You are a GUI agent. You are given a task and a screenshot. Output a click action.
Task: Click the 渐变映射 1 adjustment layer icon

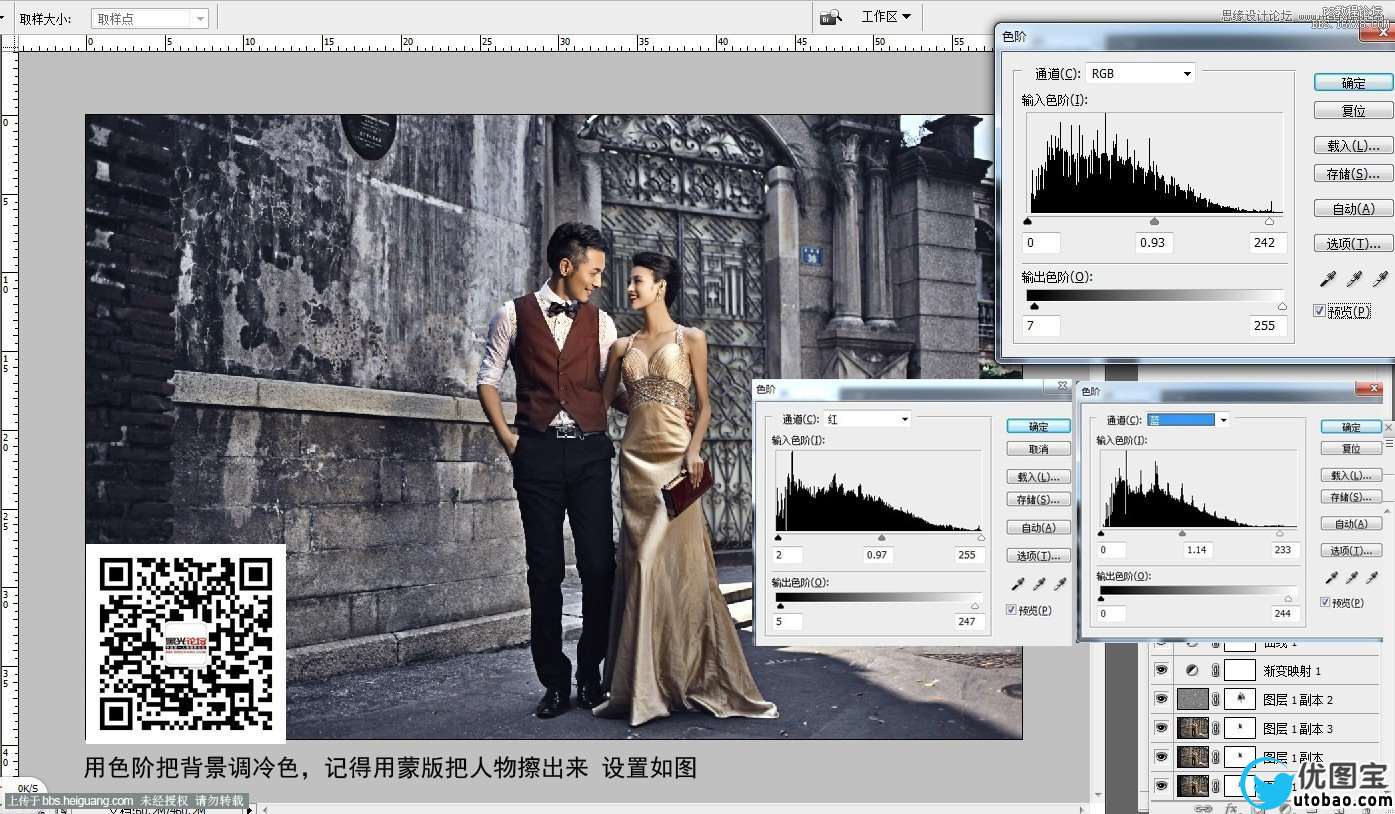tap(1192, 671)
